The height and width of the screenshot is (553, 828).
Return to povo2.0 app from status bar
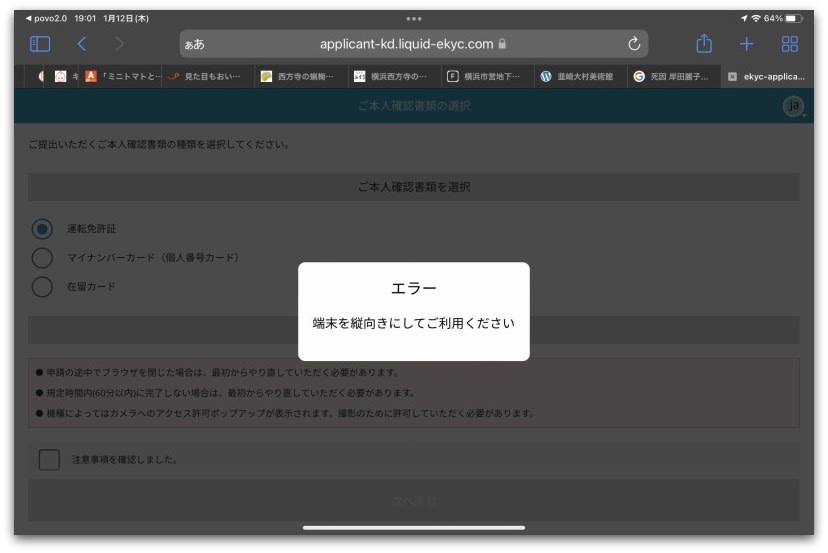46,18
